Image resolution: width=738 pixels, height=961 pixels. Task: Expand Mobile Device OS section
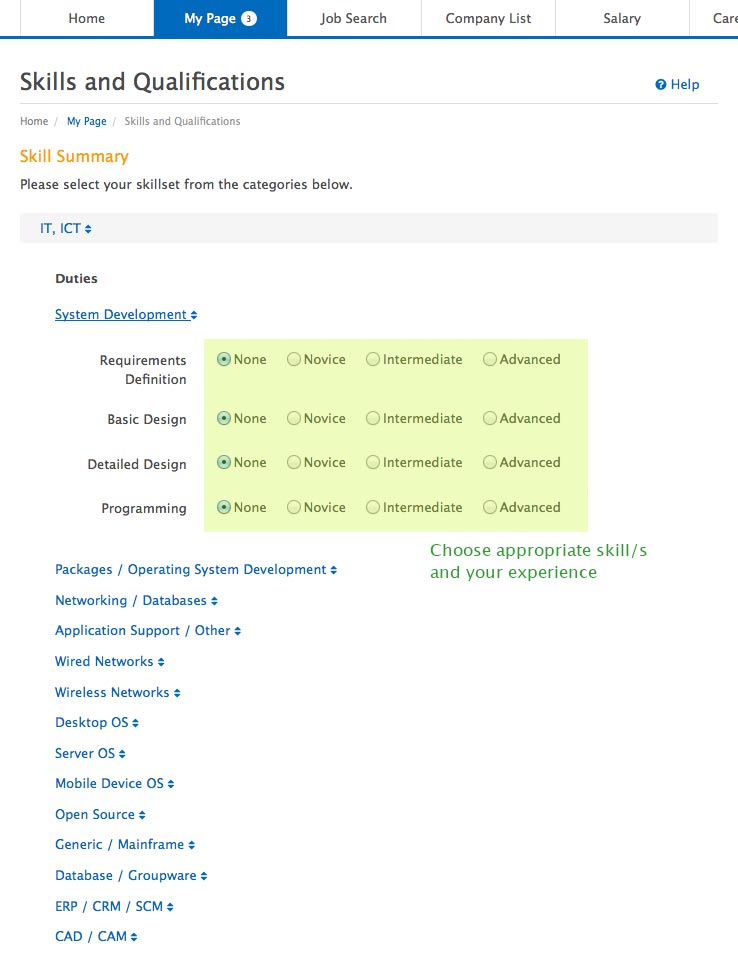coord(115,784)
